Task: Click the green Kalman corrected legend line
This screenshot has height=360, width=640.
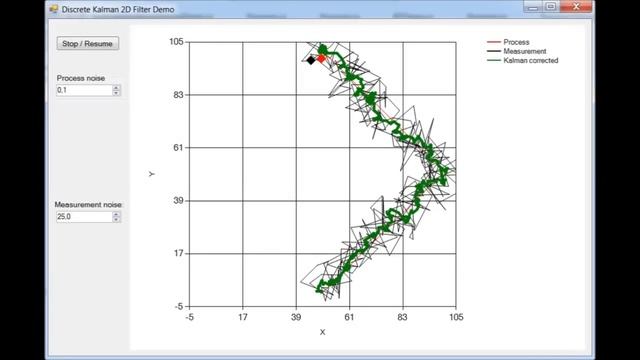Action: coord(494,60)
